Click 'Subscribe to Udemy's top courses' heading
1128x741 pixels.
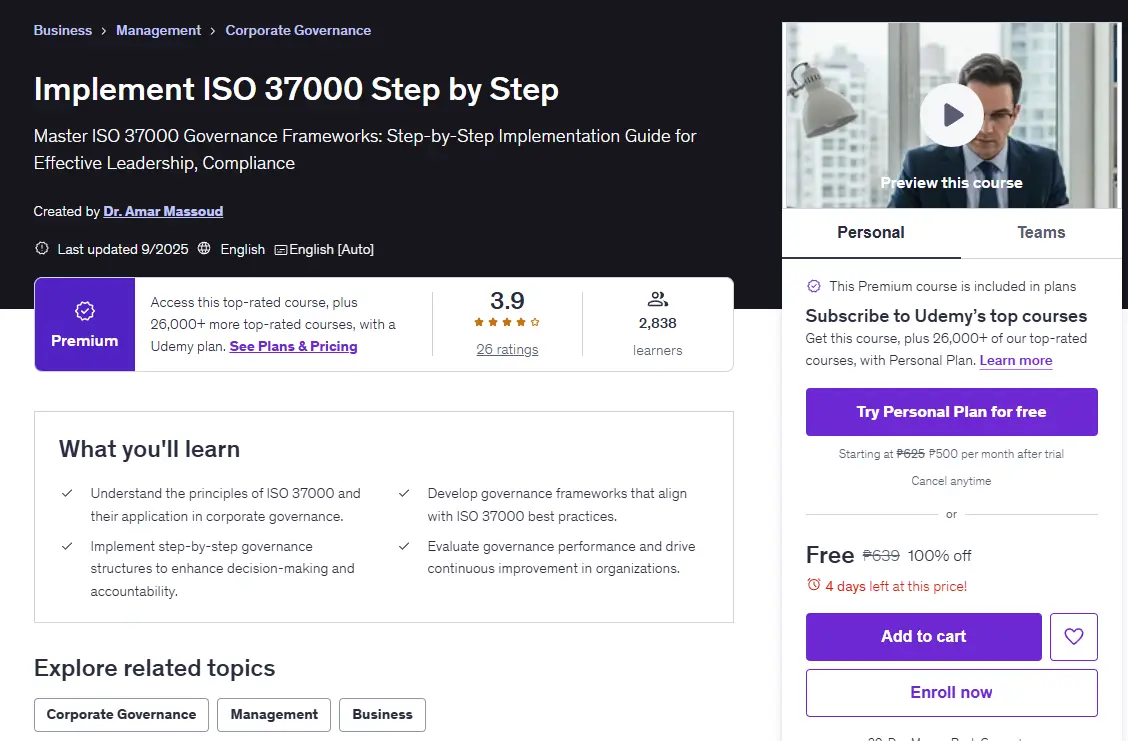[x=946, y=316]
